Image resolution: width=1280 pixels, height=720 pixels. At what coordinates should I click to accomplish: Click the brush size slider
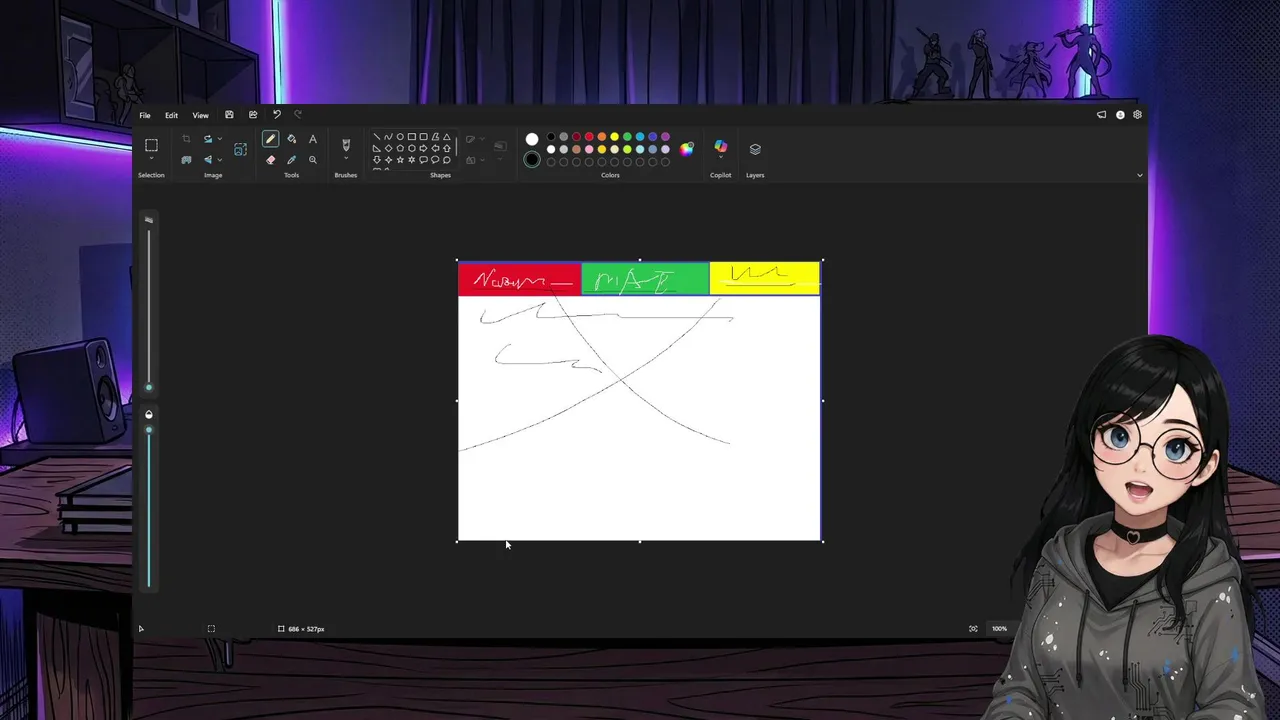[x=149, y=308]
